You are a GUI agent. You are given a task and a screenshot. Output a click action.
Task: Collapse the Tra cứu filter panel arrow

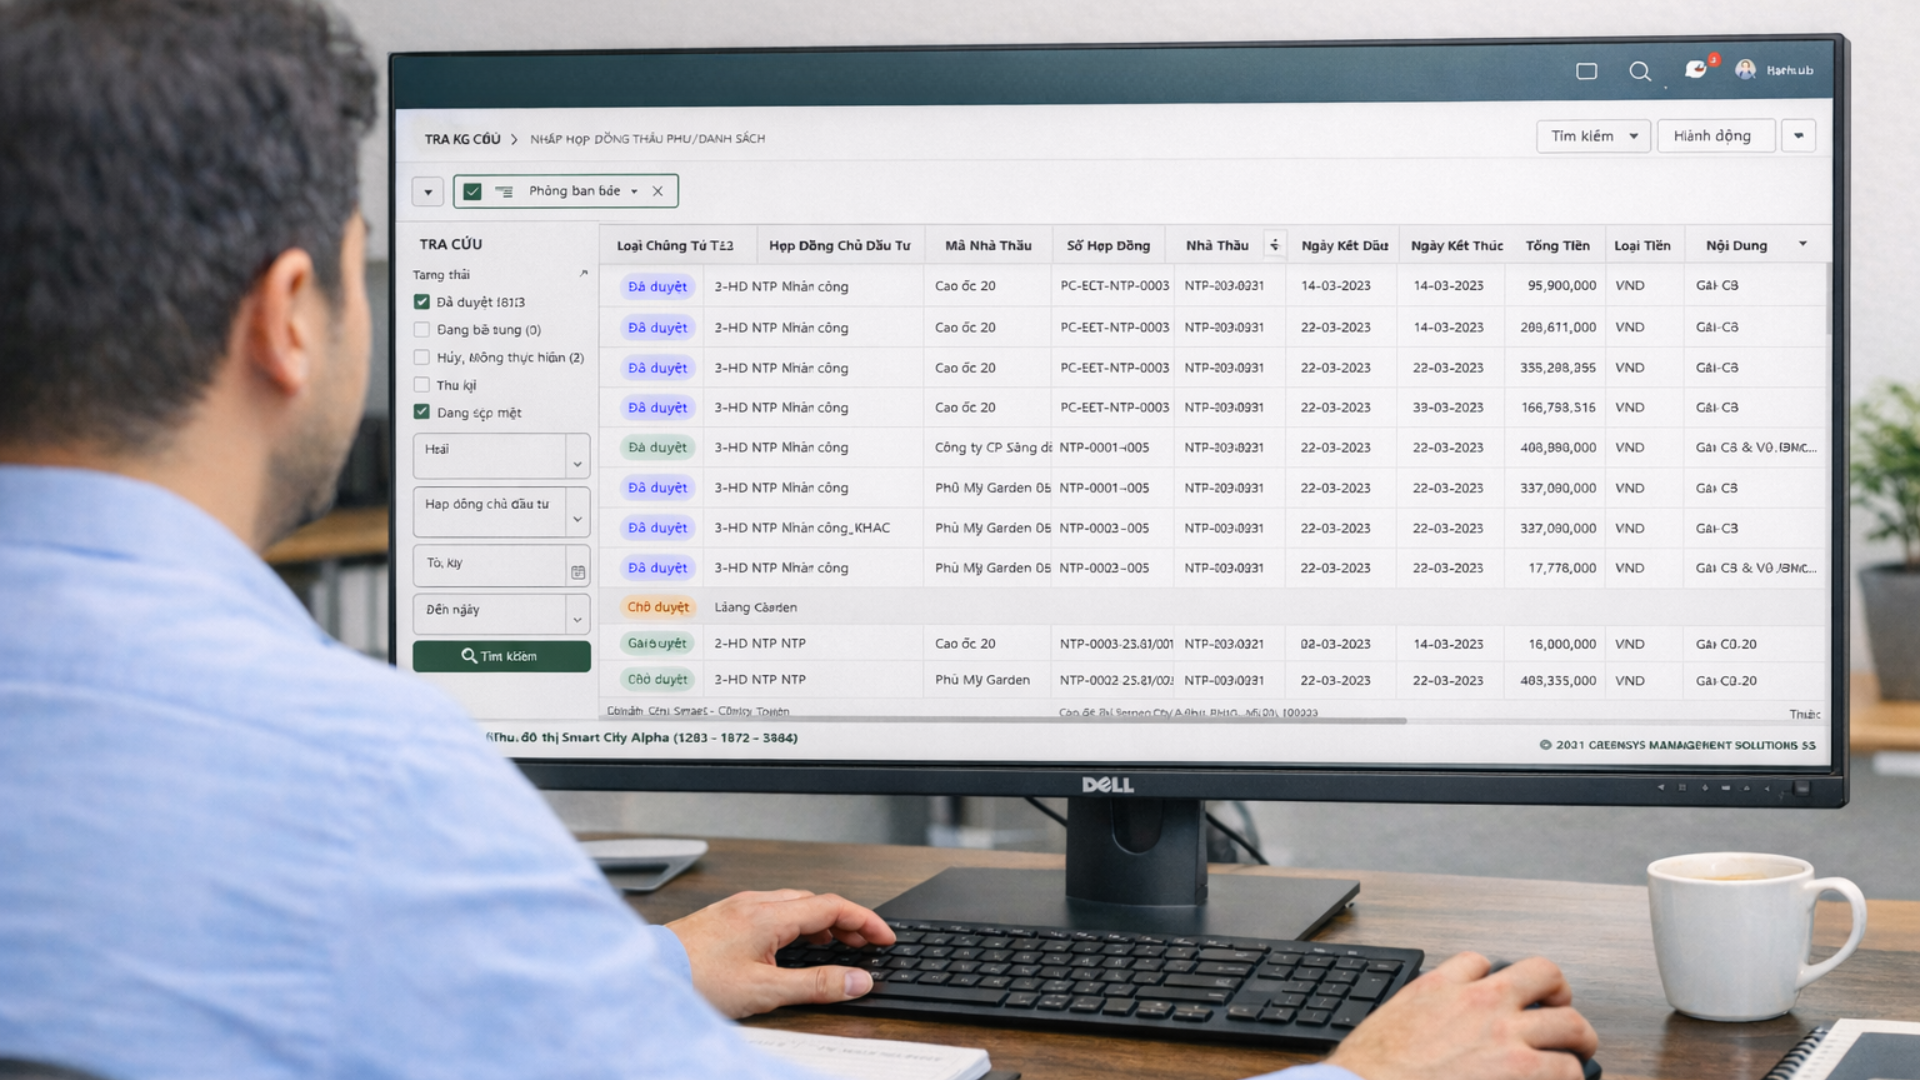click(584, 273)
